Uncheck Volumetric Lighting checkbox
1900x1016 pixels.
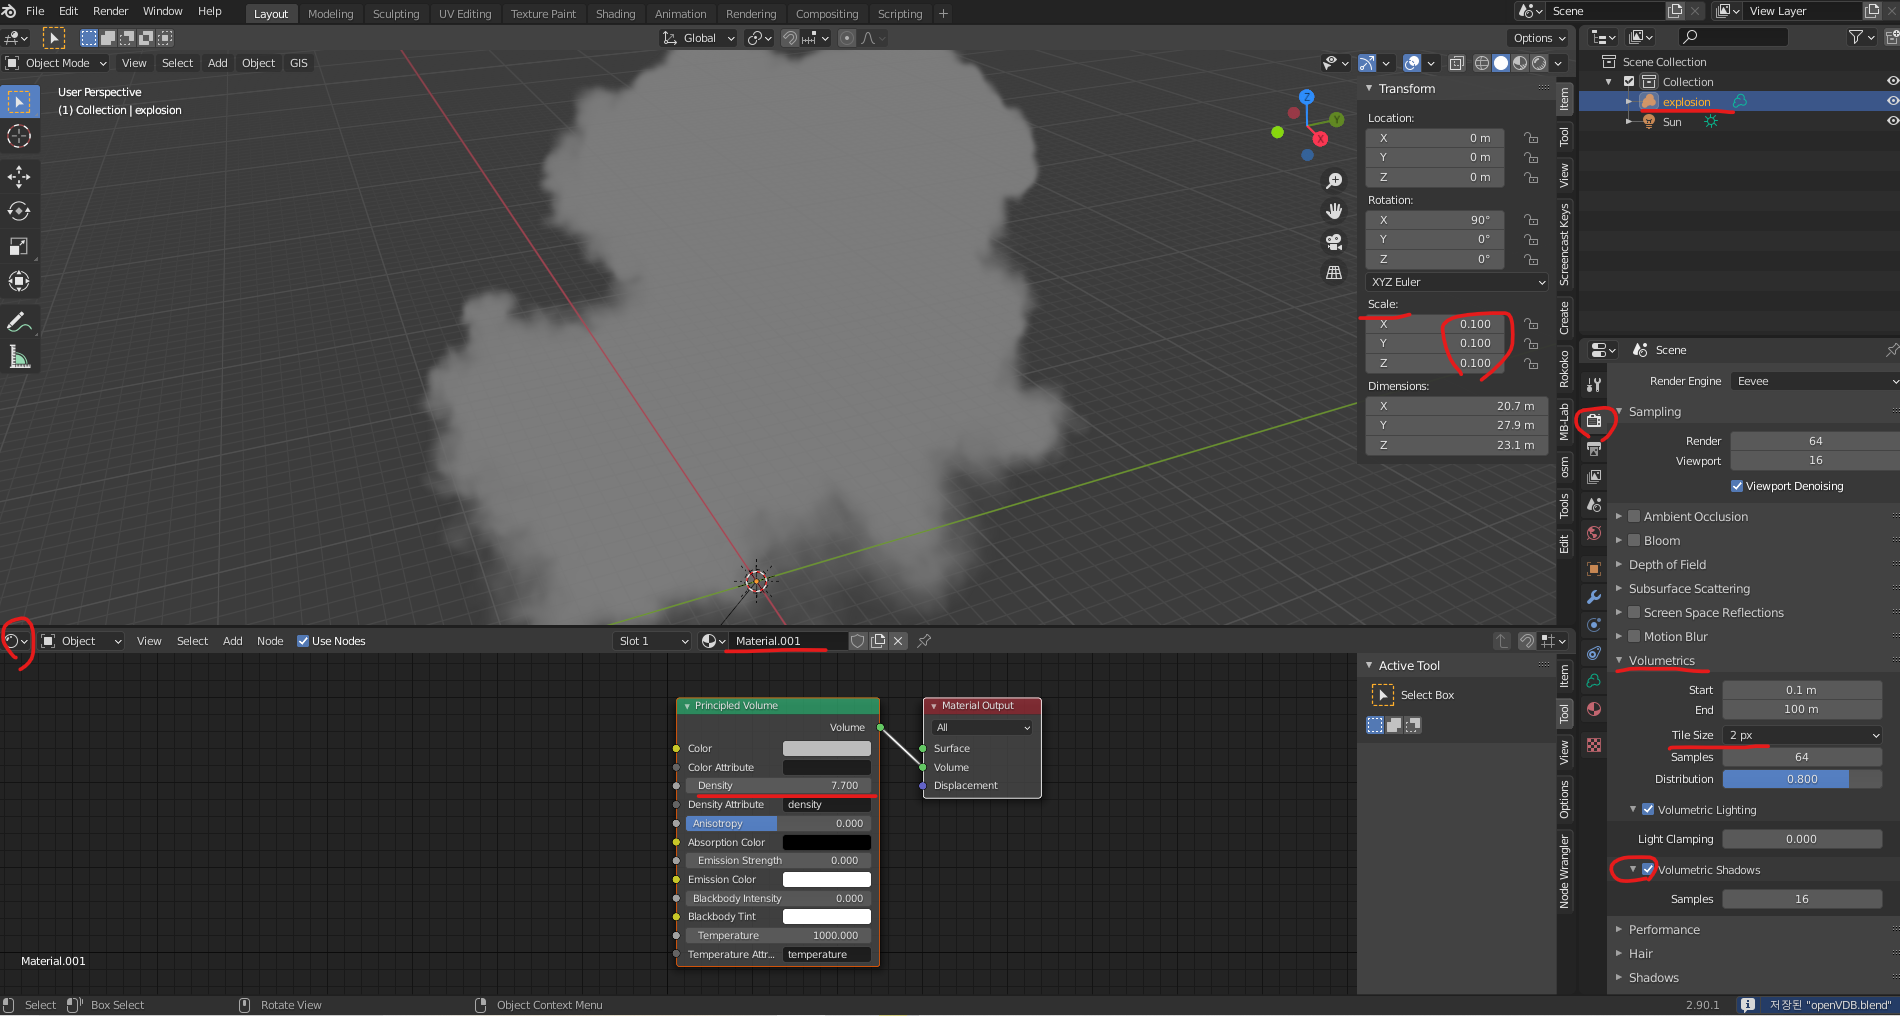pyautogui.click(x=1648, y=810)
